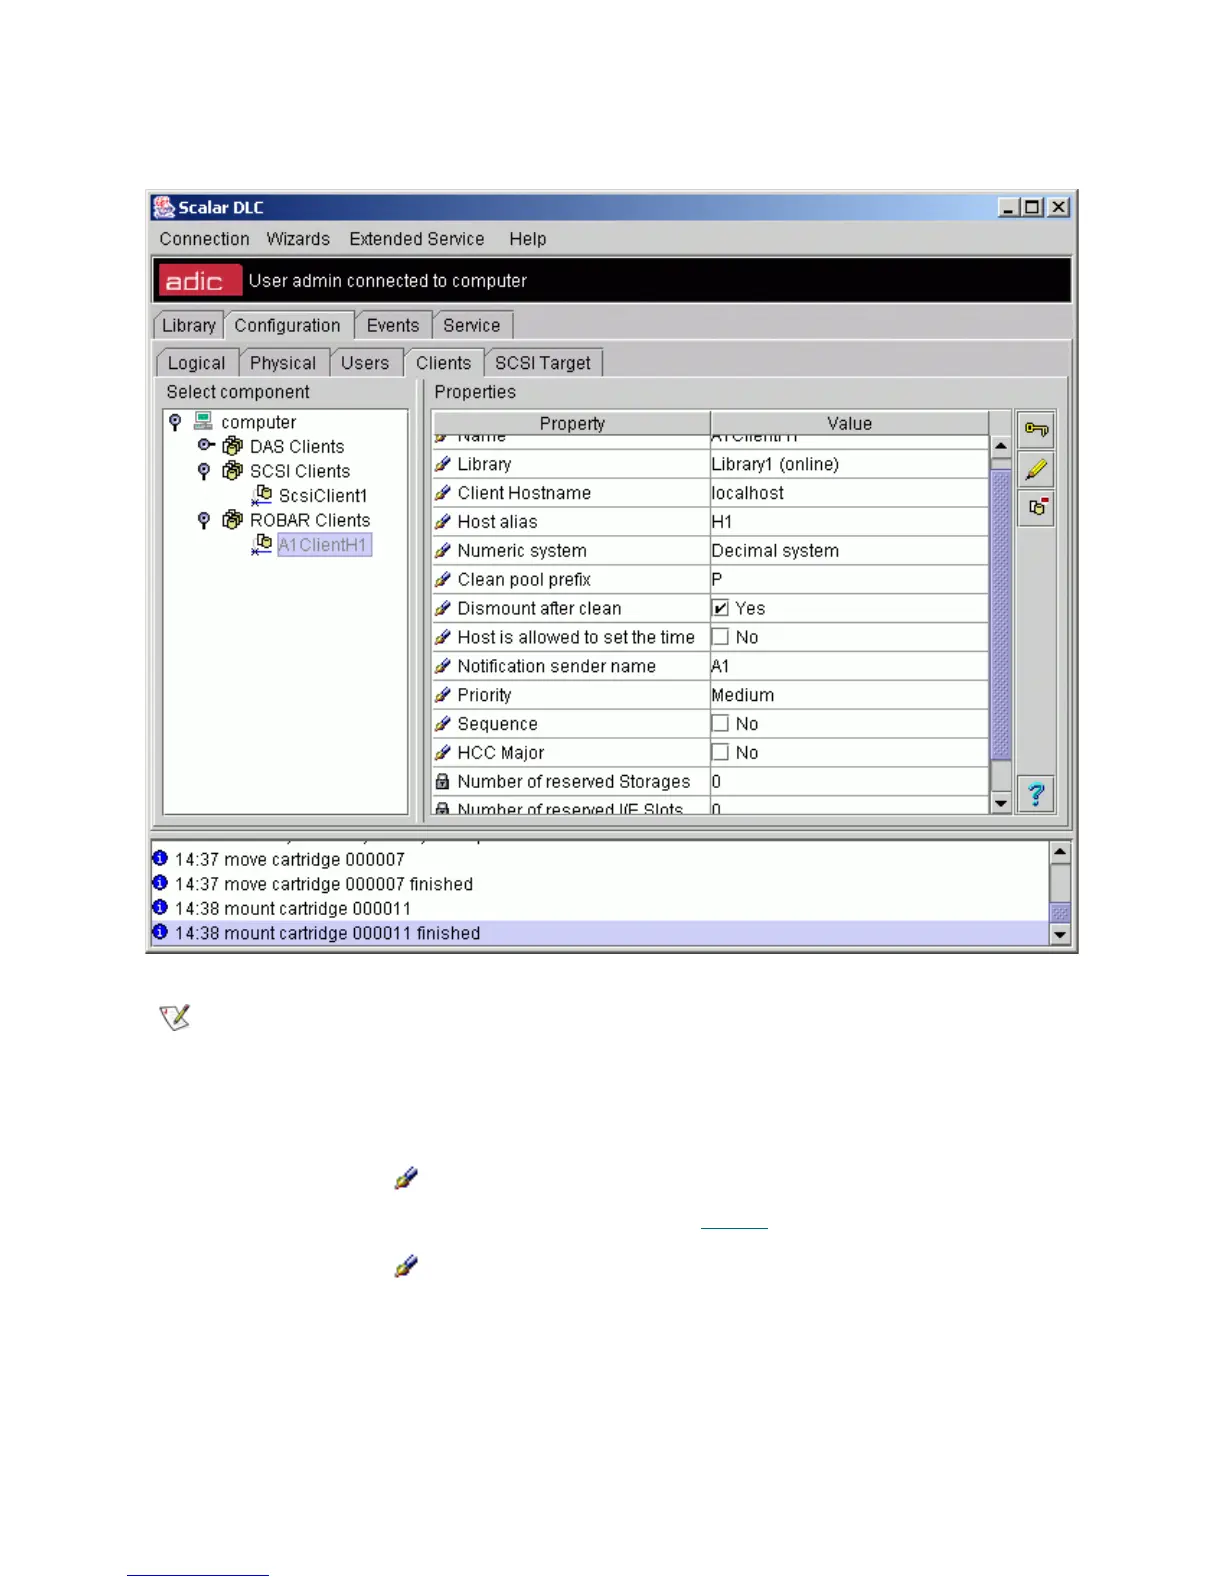1224x1584 pixels.
Task: Click the ScsiClient1 node icon
Action: tap(262, 495)
